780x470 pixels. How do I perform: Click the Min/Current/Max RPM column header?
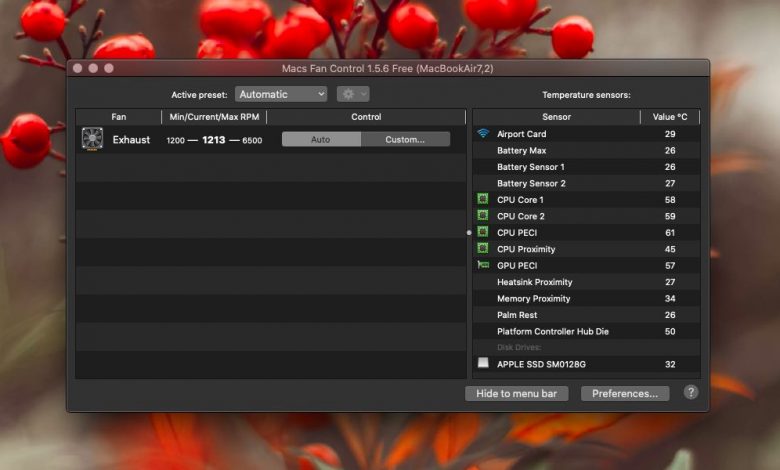214,117
